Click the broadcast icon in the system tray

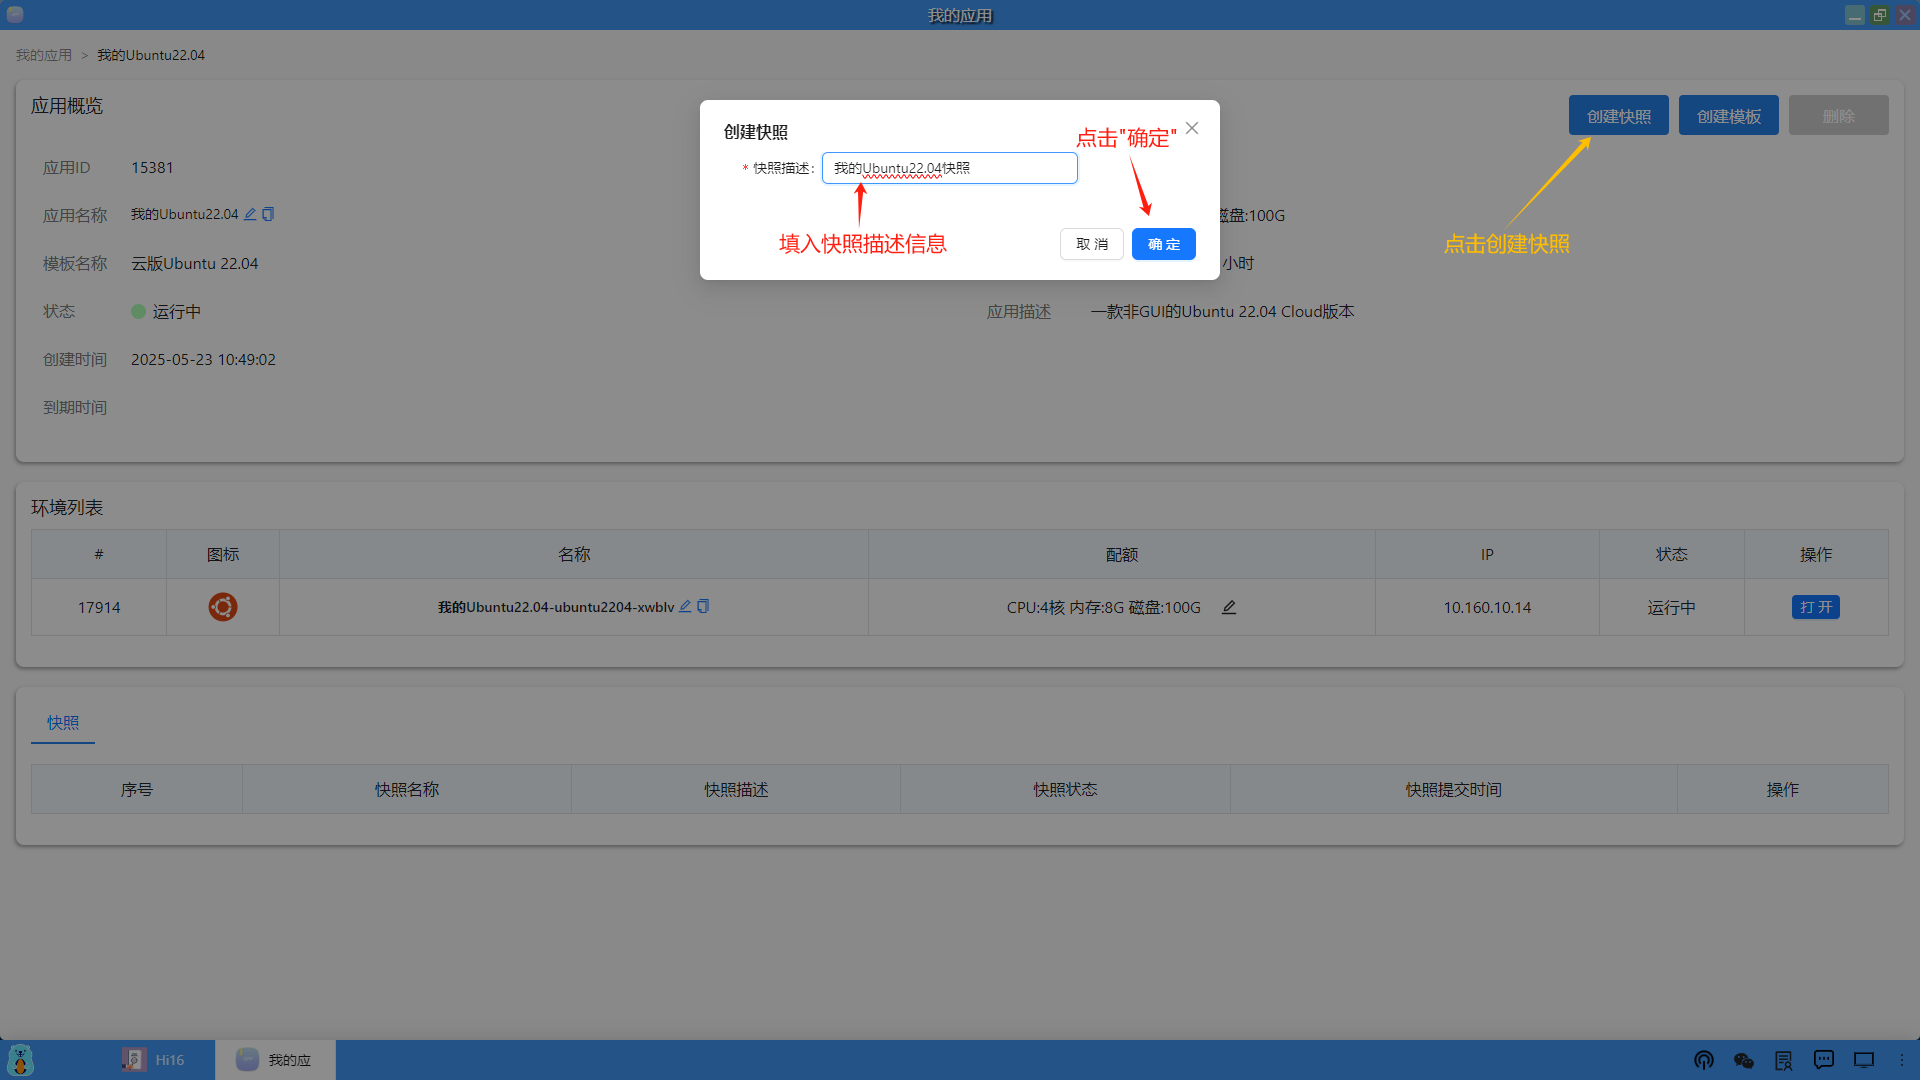tap(1703, 1060)
